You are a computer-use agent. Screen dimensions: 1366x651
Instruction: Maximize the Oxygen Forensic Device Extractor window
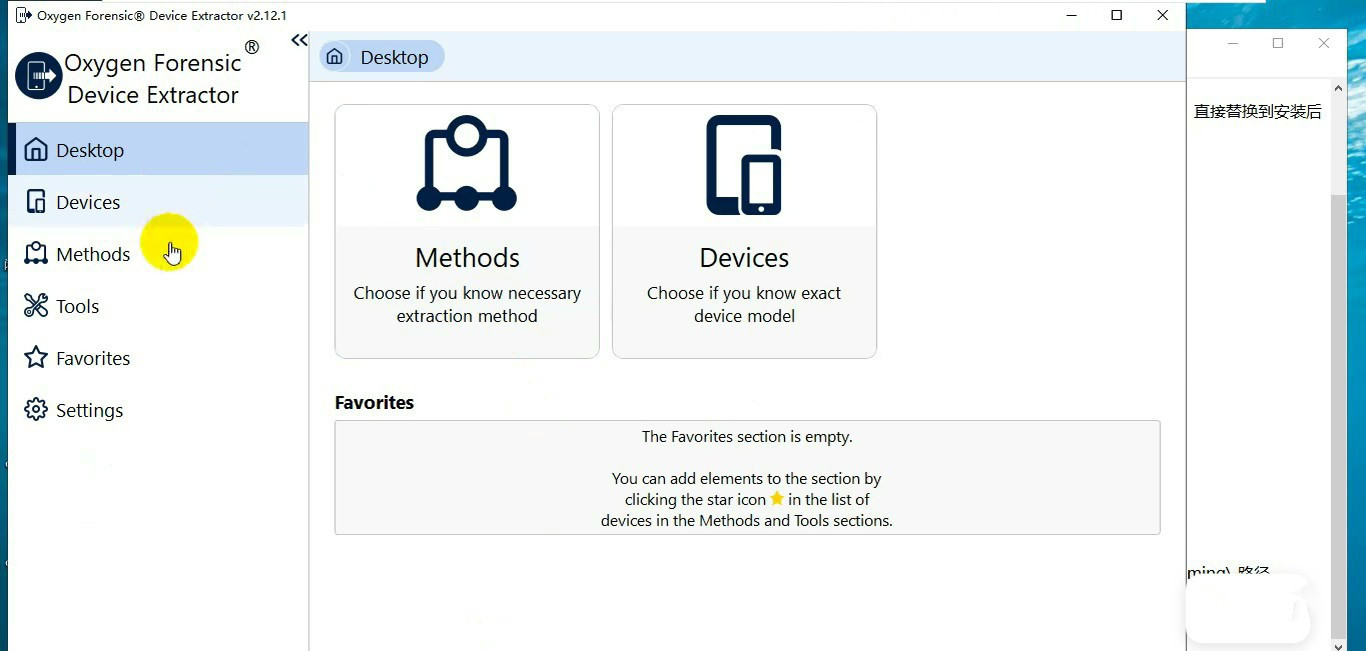coord(1117,15)
